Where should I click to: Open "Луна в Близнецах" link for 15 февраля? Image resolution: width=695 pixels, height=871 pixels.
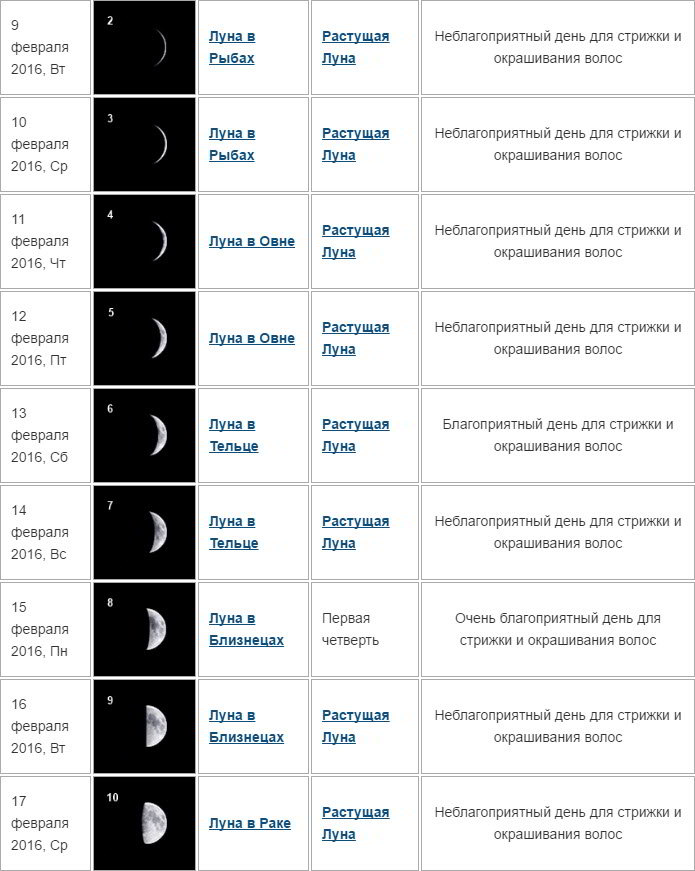[246, 629]
